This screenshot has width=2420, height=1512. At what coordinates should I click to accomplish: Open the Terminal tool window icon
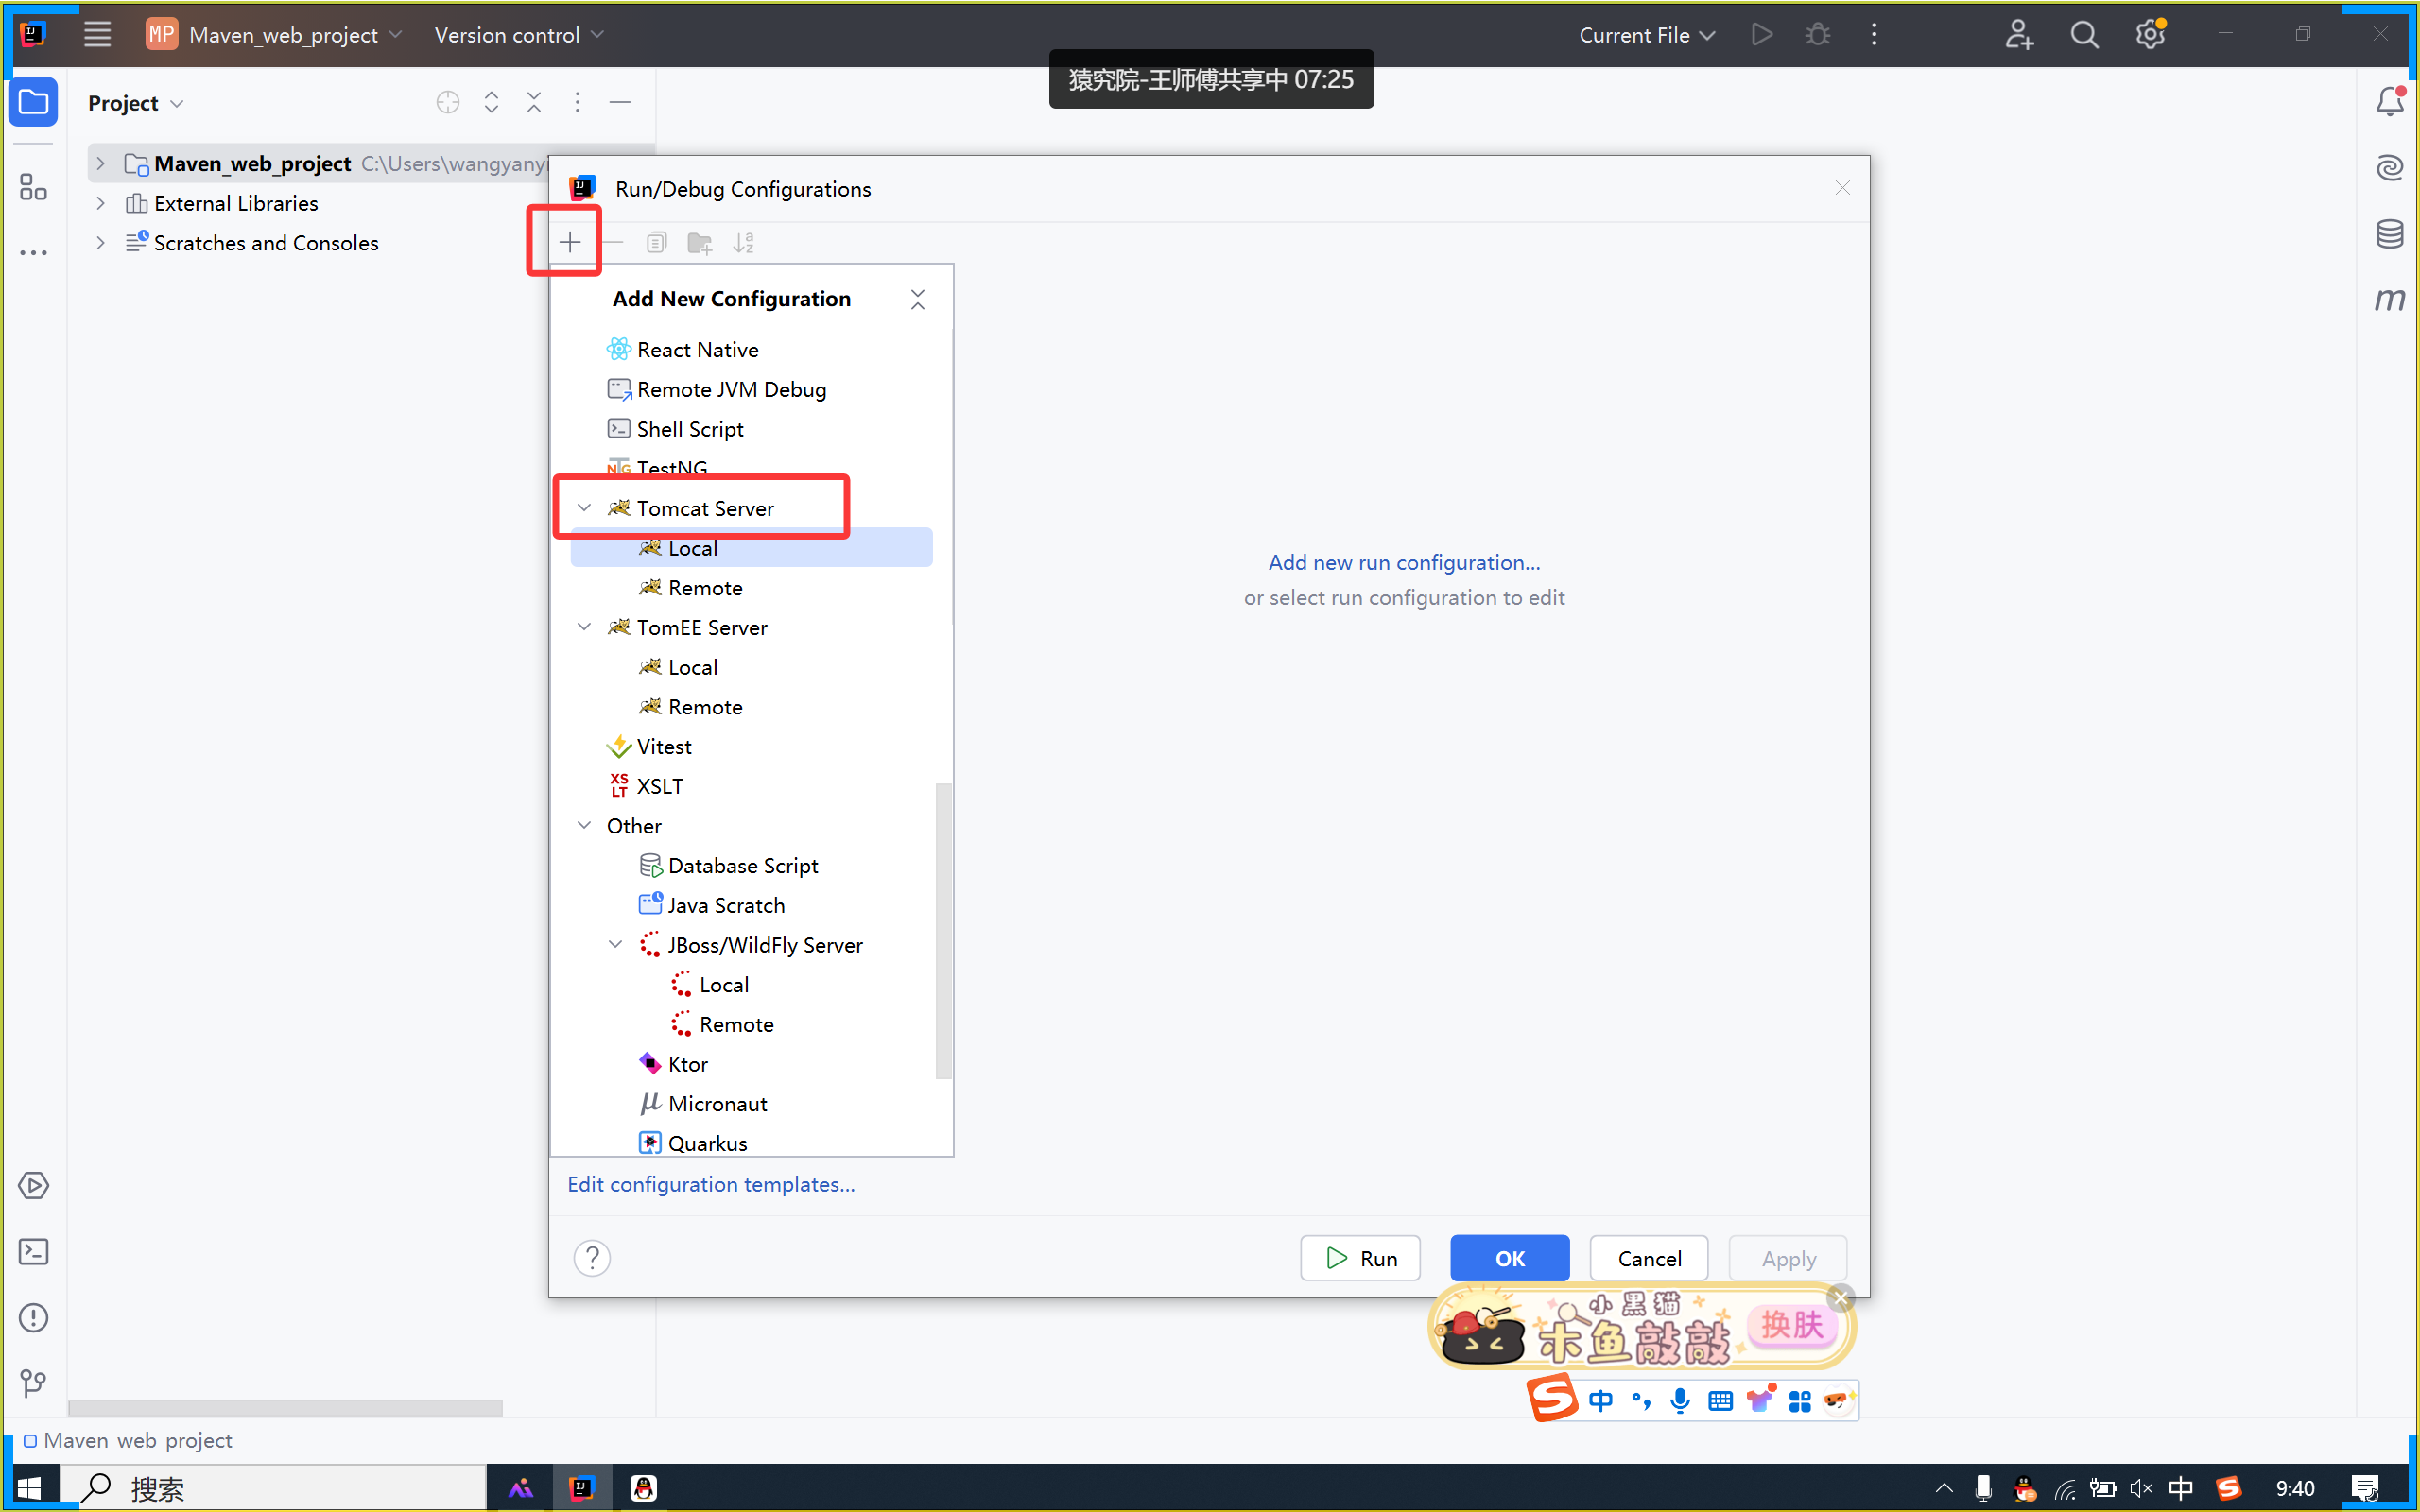point(33,1251)
